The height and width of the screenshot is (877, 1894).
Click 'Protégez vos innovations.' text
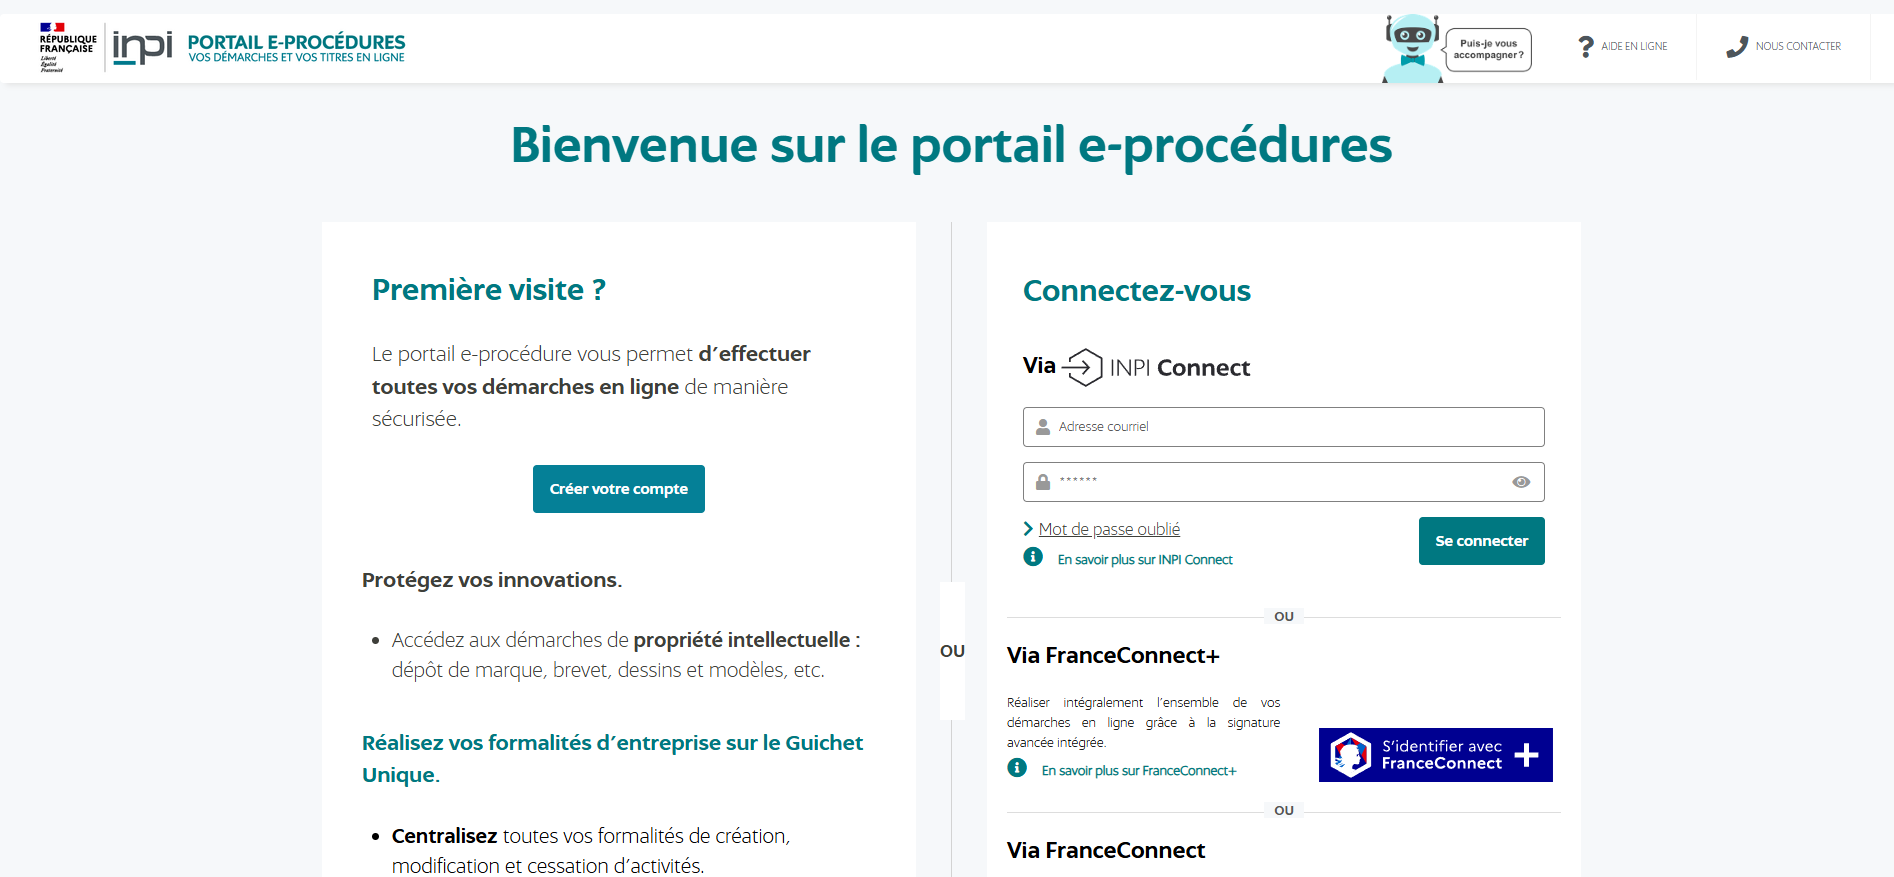(x=492, y=580)
